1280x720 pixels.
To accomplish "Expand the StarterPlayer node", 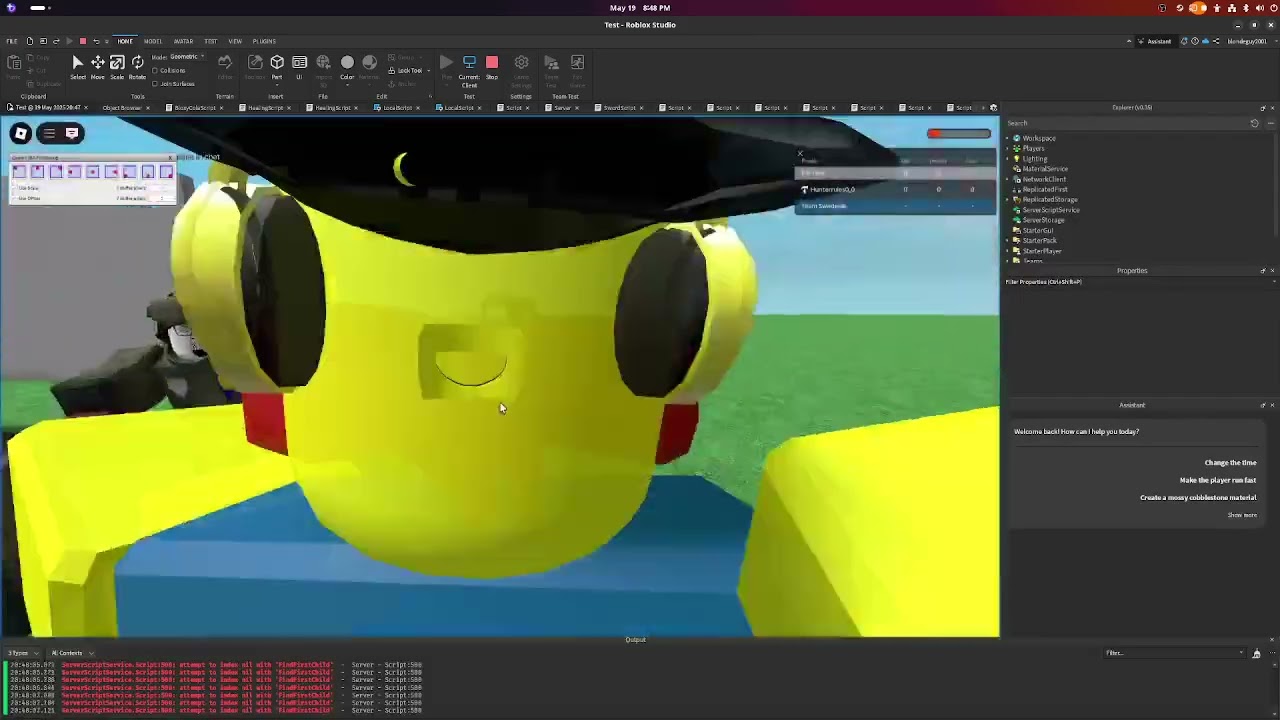I will coord(1009,251).
